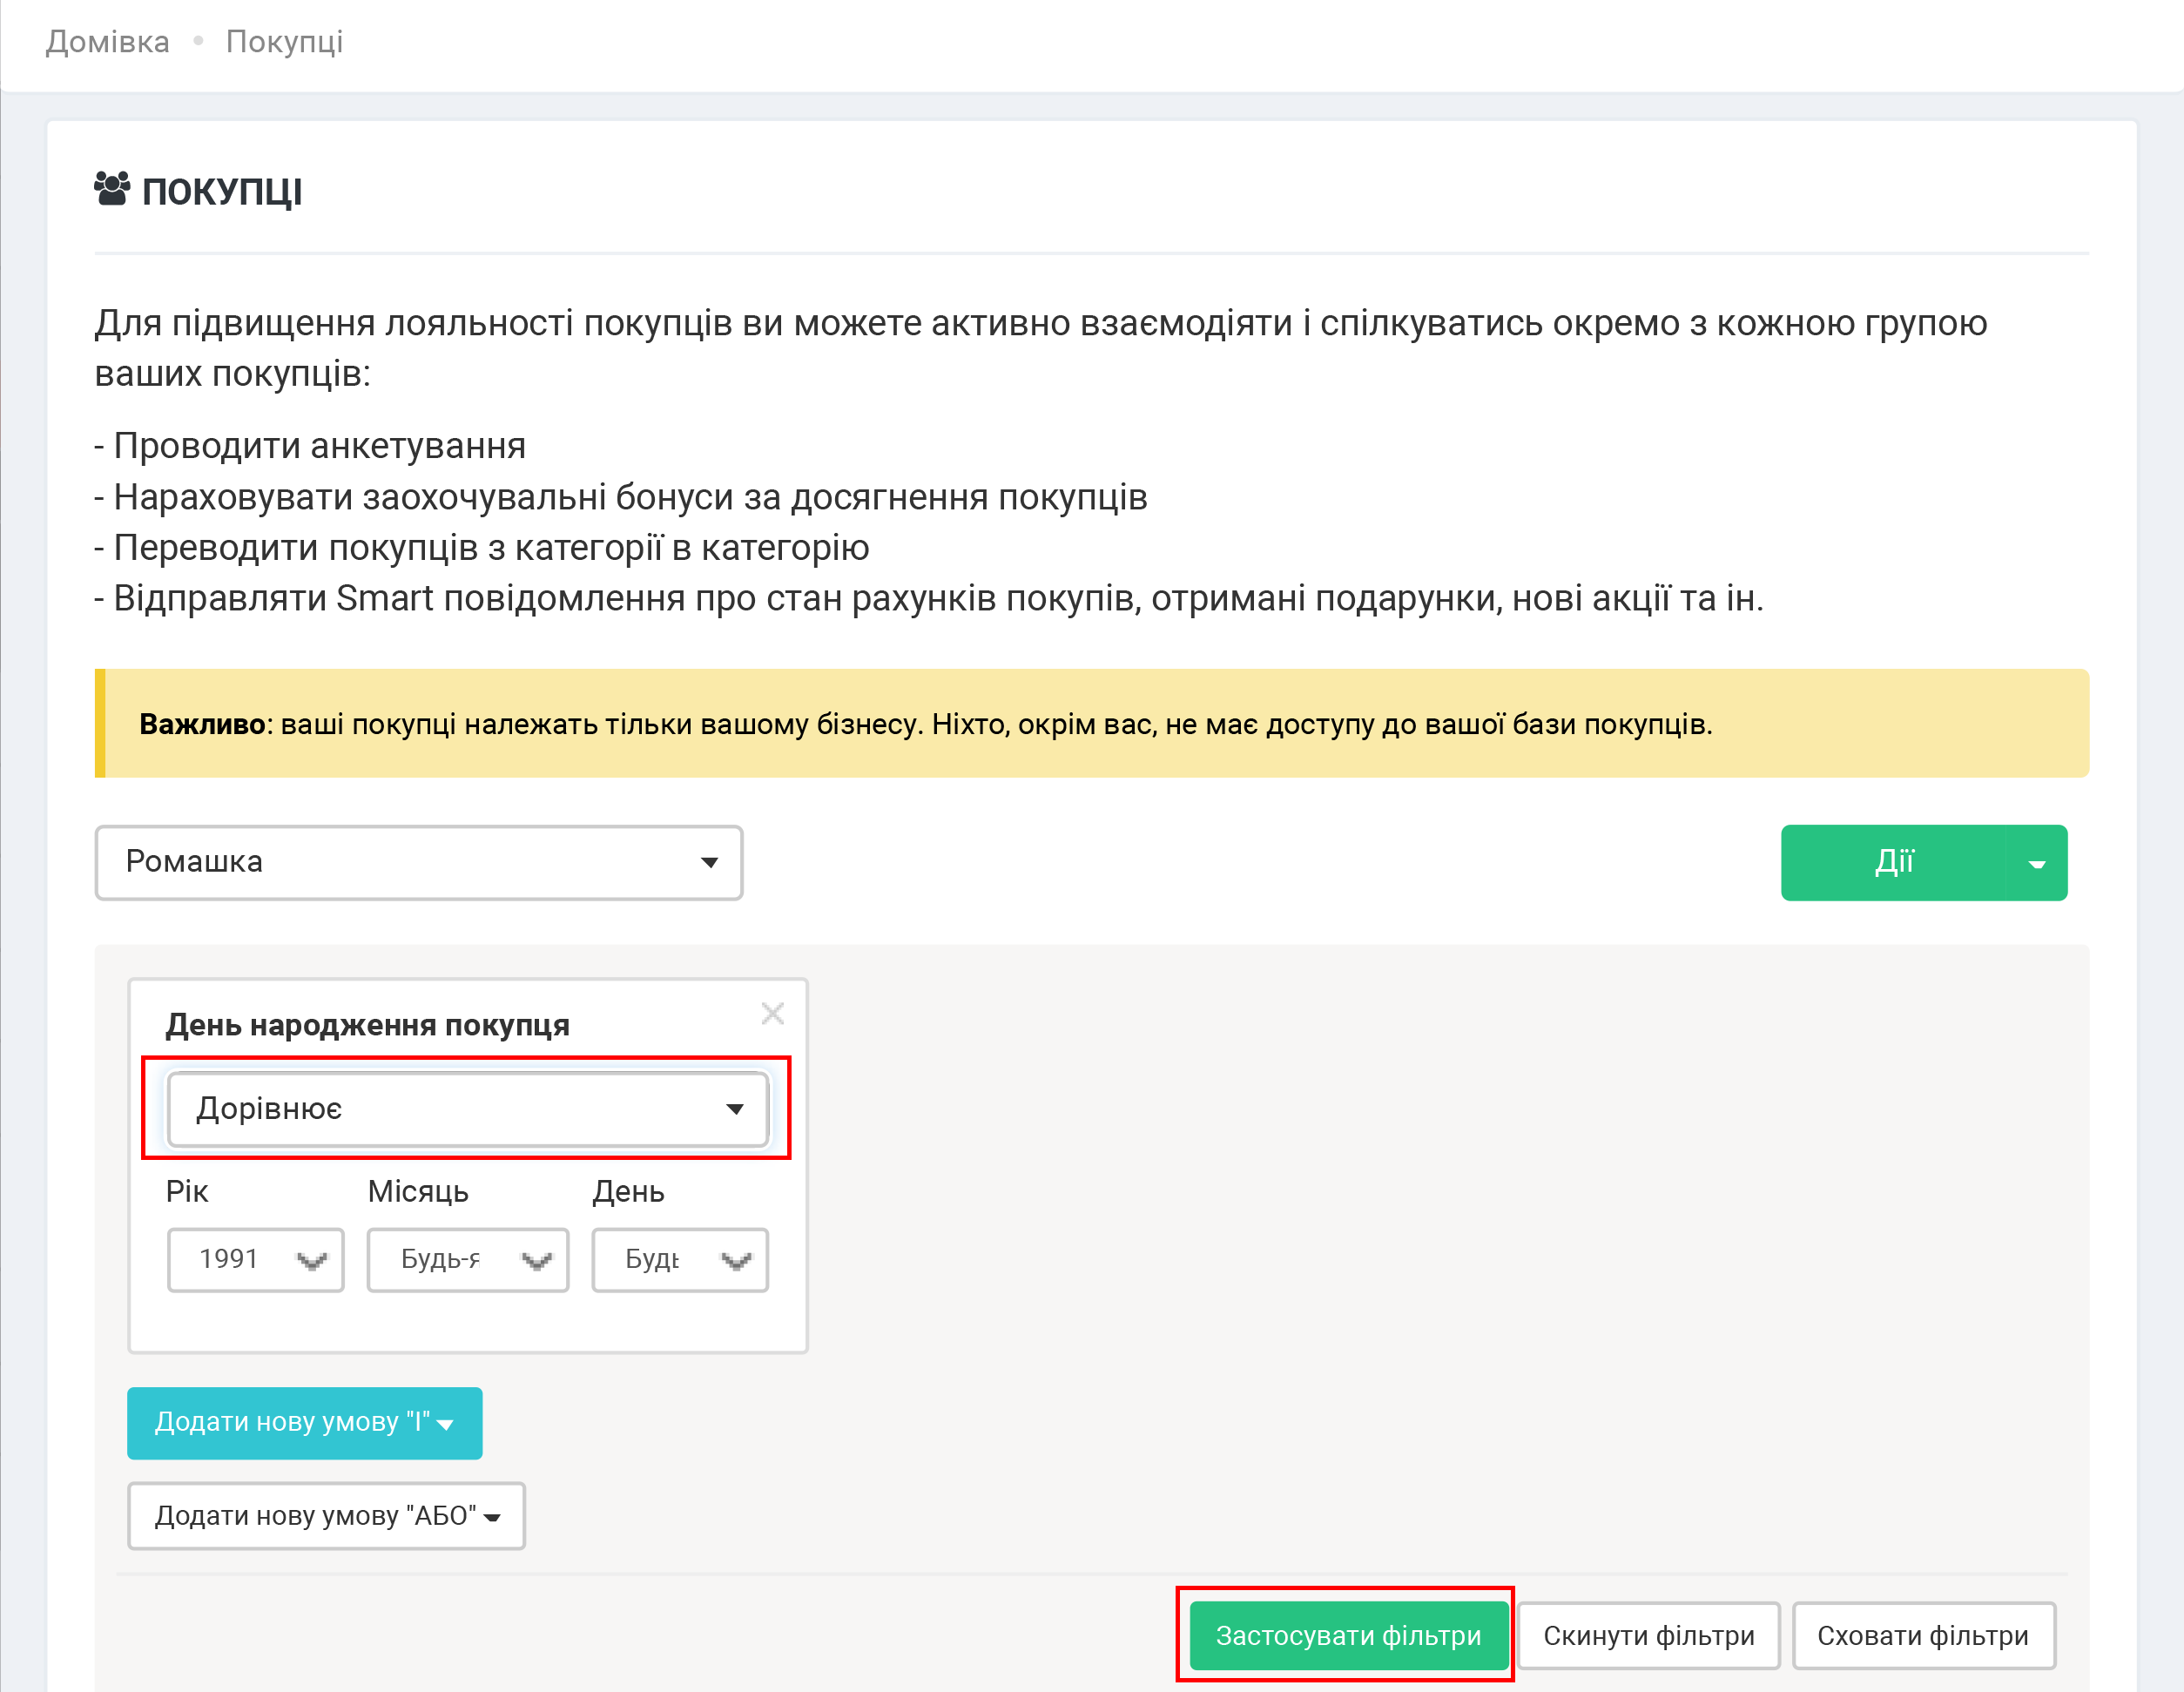Open the Рік year selector showing 1991
The height and width of the screenshot is (1692, 2184).
(255, 1260)
